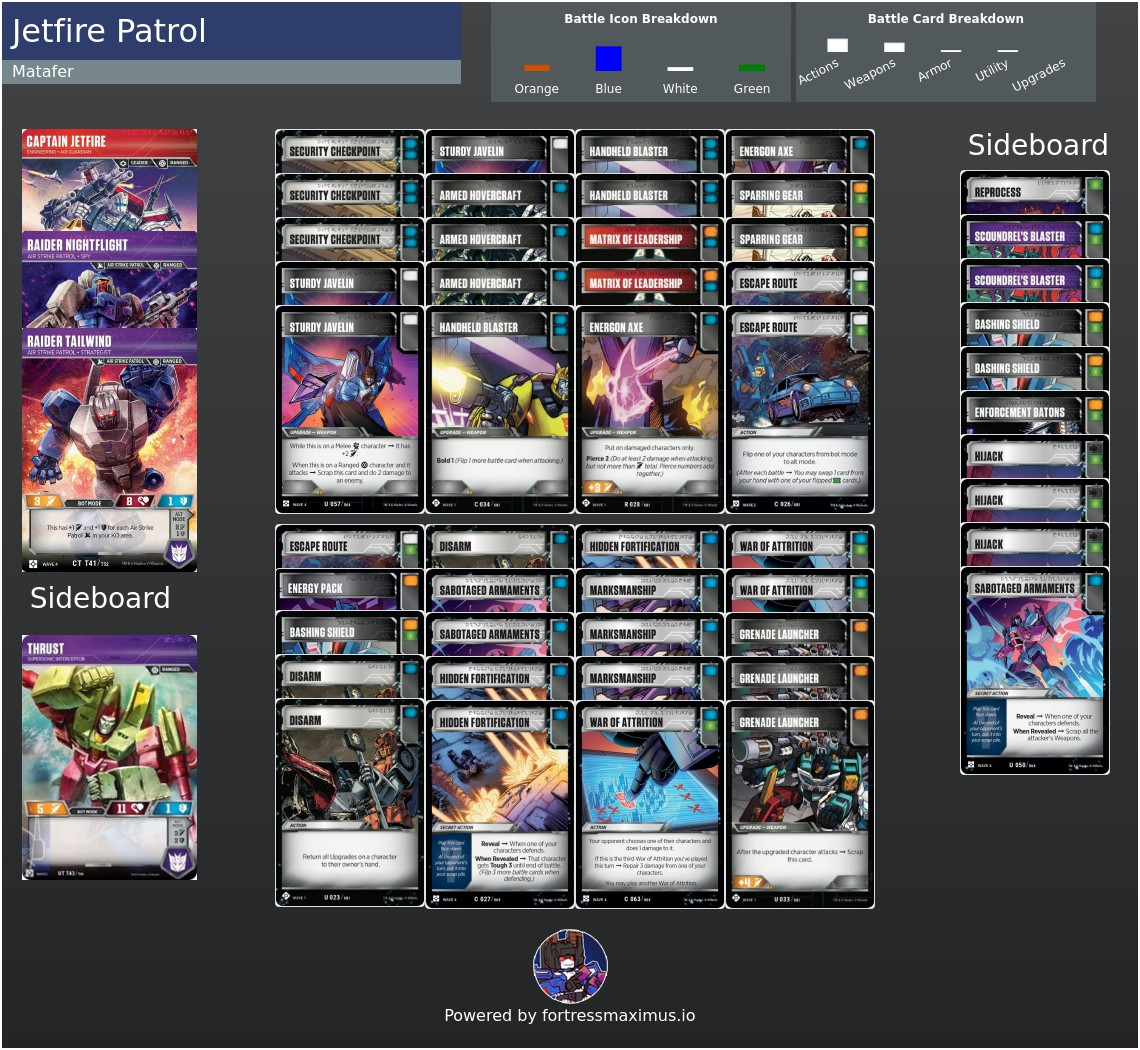Click the Disarm full card artwork
This screenshot has width=1140, height=1050.
click(x=349, y=777)
